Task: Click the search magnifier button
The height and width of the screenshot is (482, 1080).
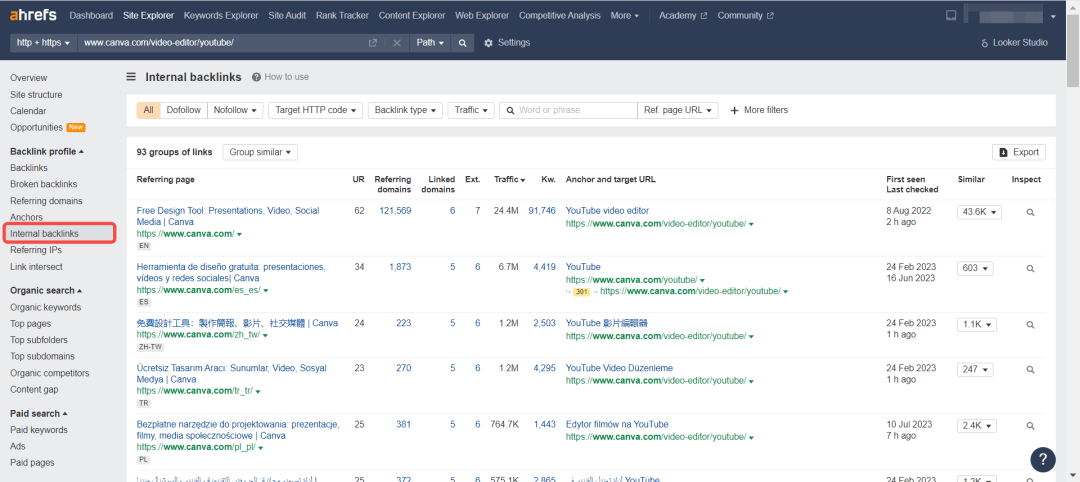Action: 463,43
